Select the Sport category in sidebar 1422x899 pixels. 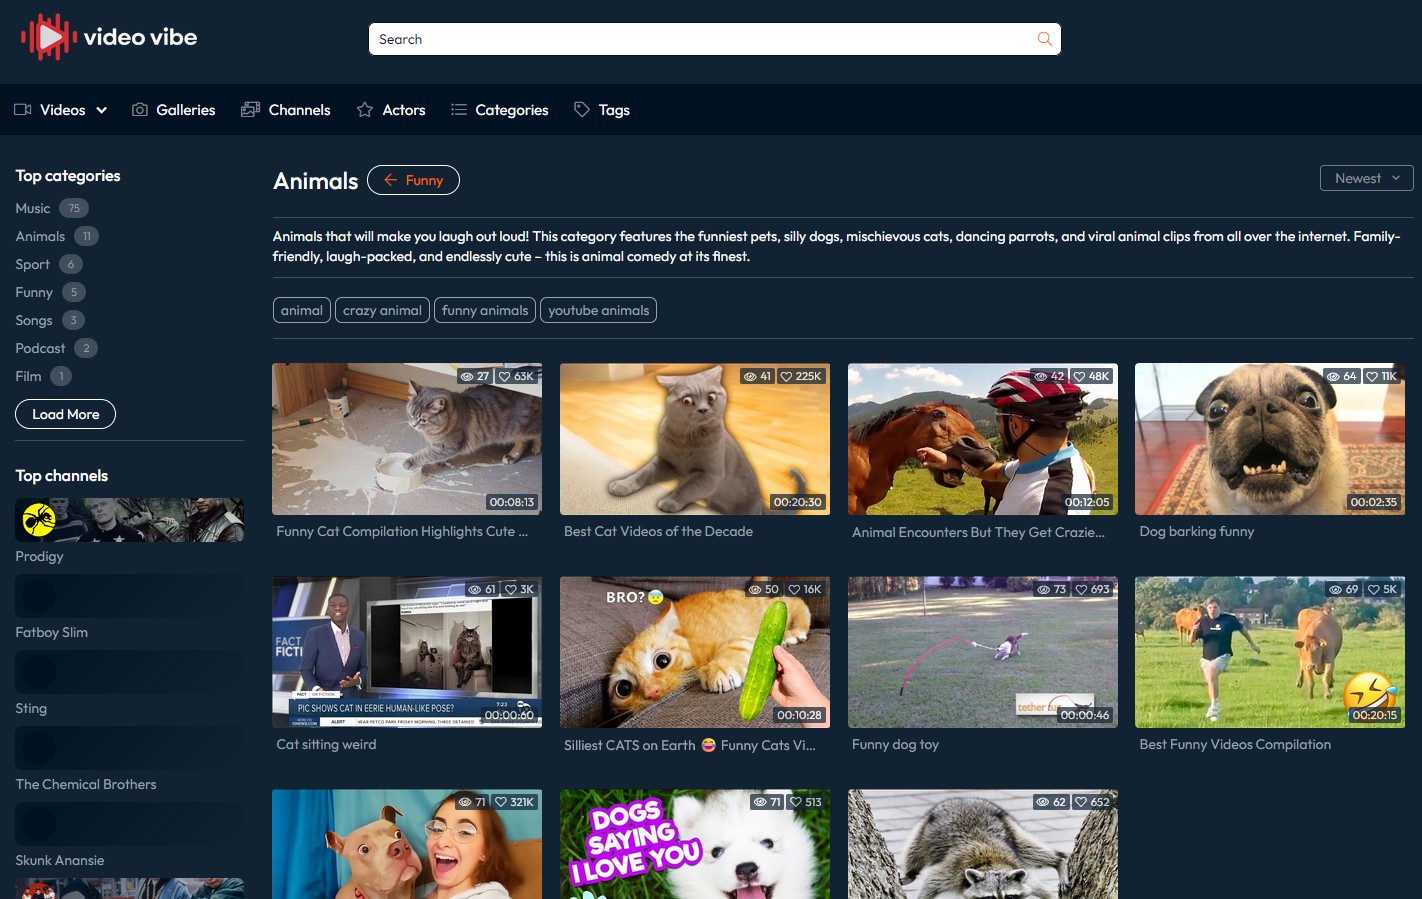[33, 264]
